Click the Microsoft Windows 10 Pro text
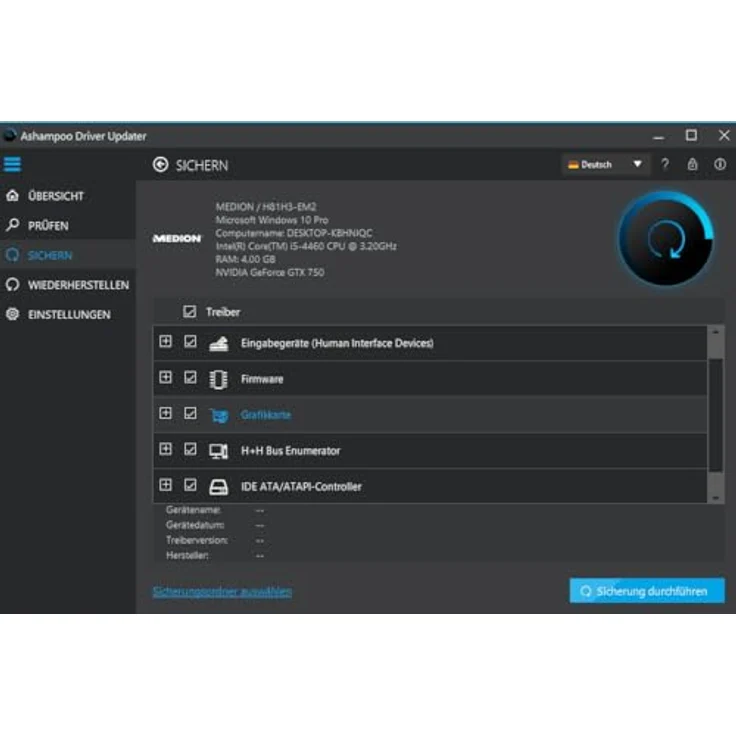 (272, 220)
